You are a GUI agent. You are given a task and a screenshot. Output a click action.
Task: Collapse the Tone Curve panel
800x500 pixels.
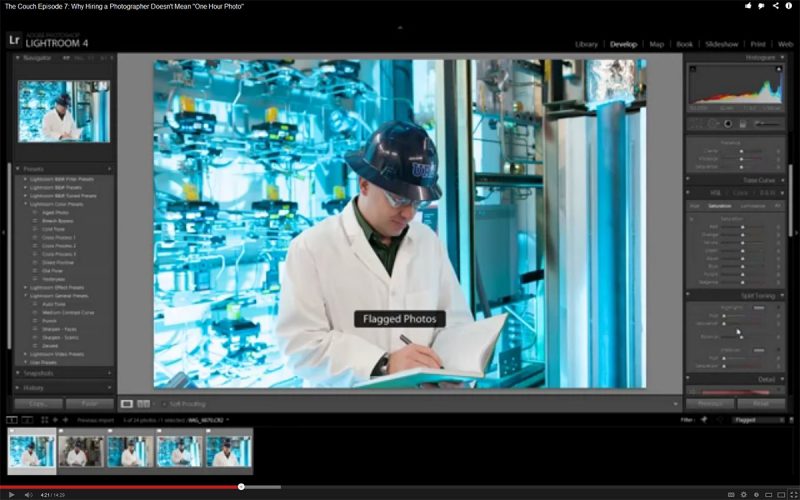tap(781, 180)
